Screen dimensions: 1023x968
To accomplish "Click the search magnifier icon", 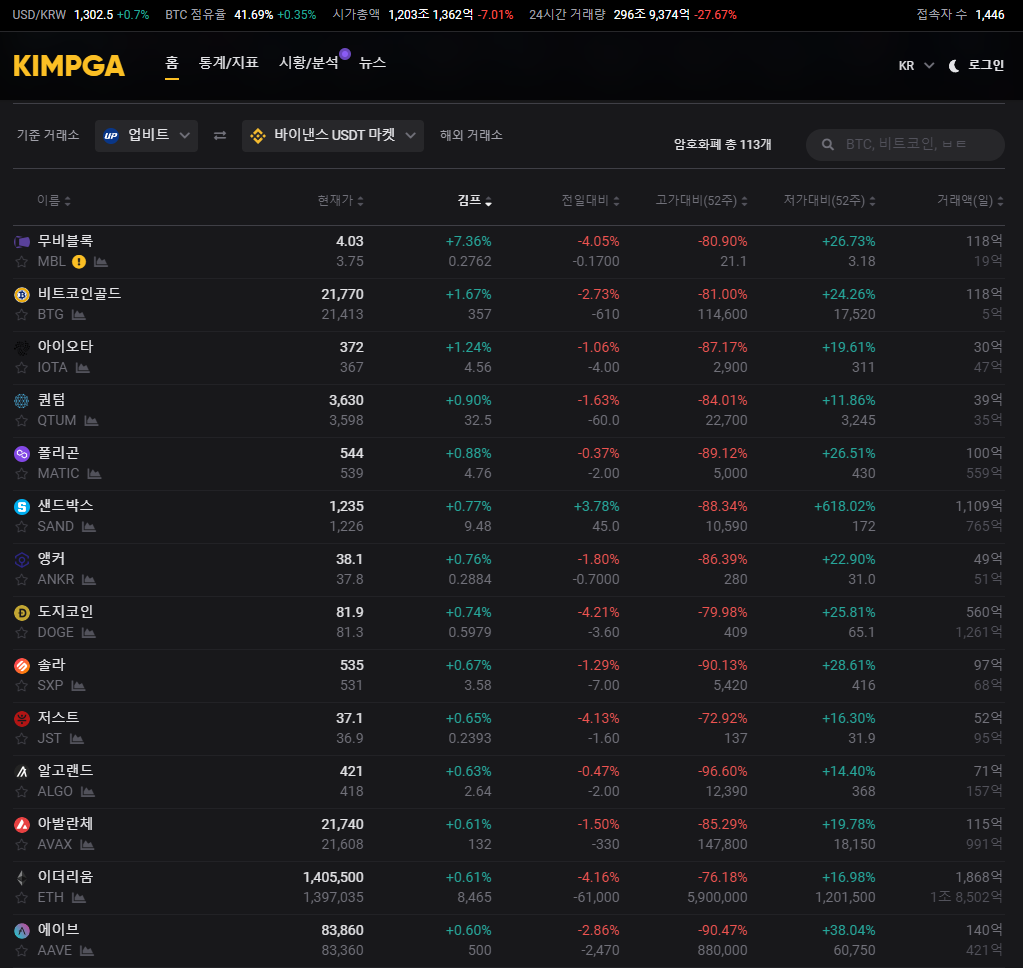I will click(x=827, y=144).
